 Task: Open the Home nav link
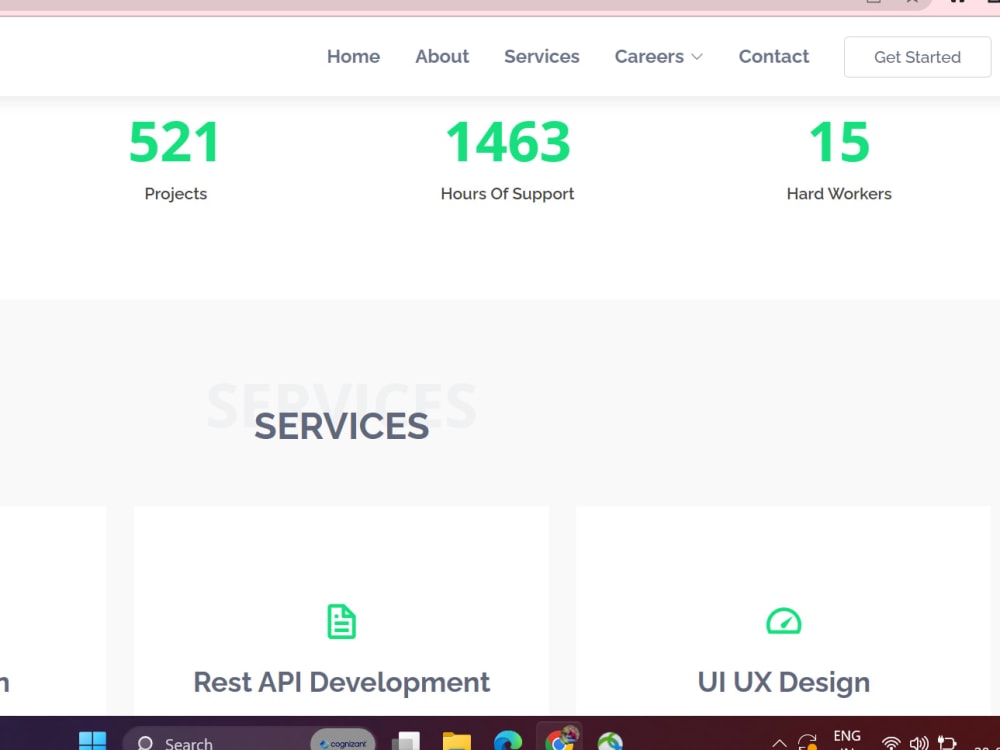[353, 57]
